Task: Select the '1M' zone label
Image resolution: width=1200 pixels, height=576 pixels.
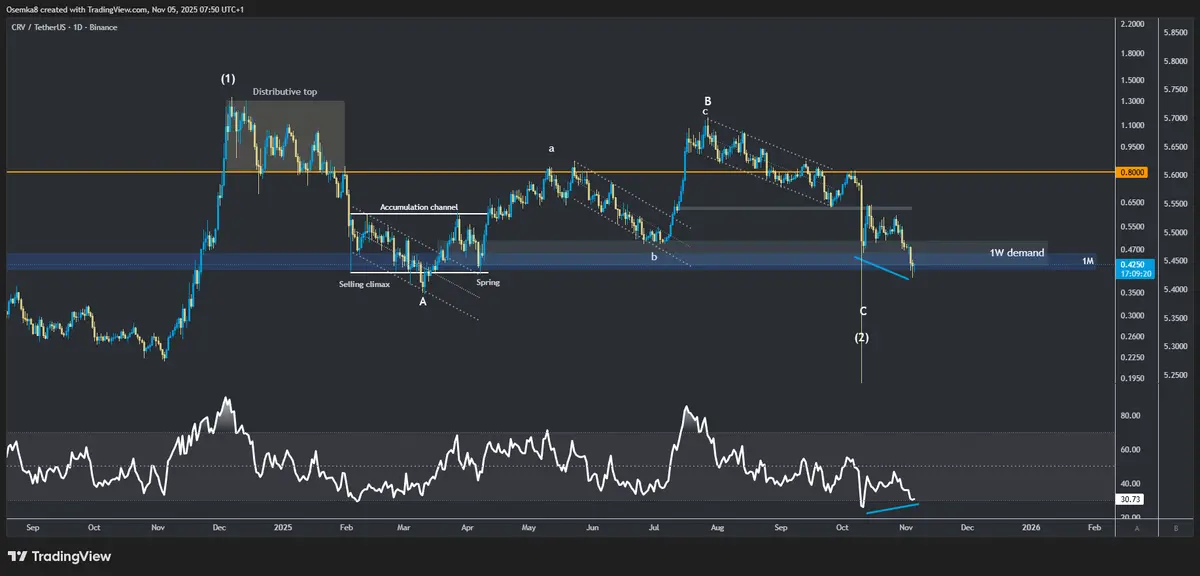Action: (1088, 261)
